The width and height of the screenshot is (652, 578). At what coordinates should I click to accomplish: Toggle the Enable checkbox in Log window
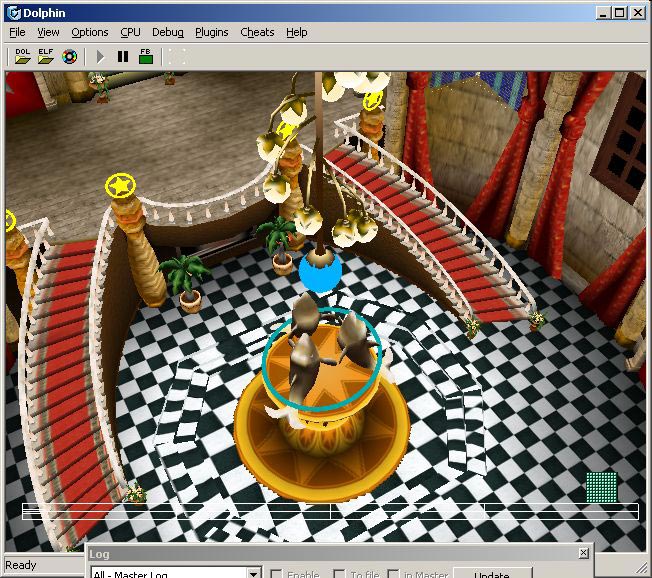click(x=276, y=574)
